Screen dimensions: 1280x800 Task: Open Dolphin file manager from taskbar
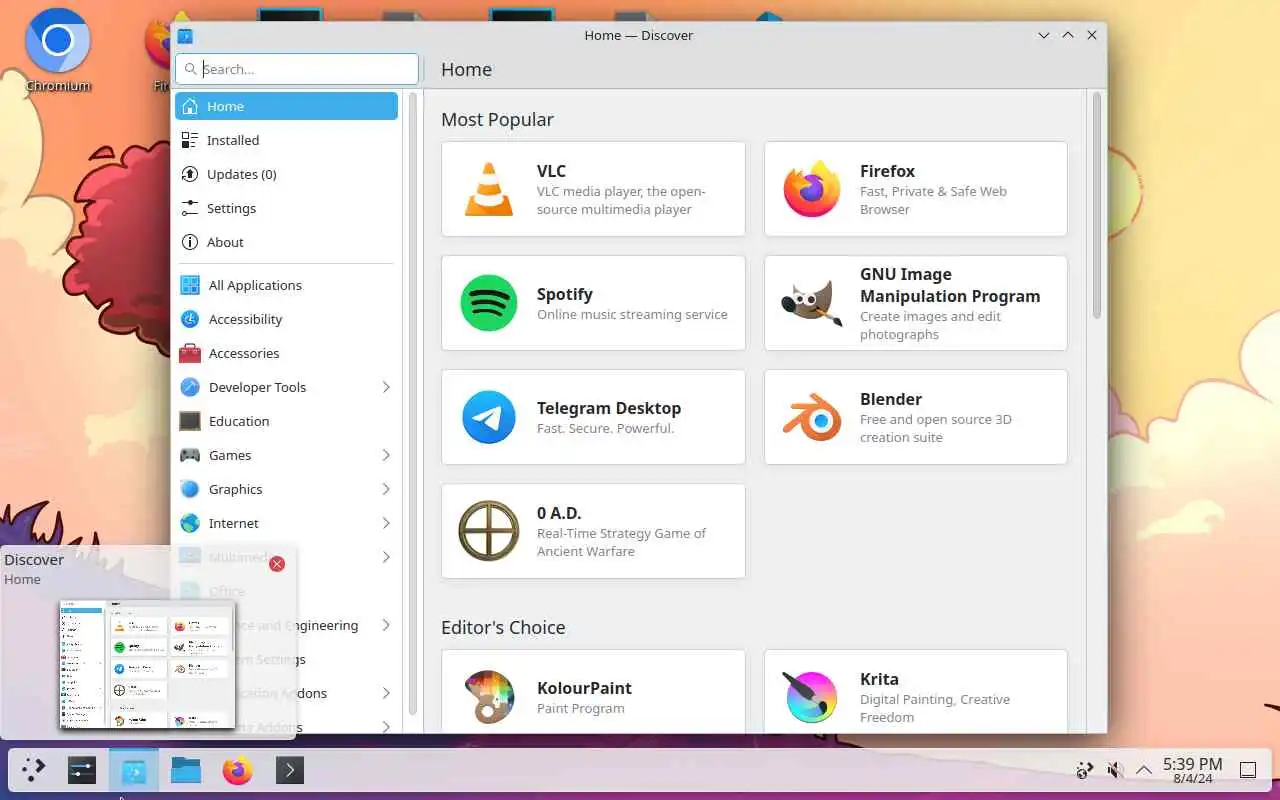[x=186, y=769]
